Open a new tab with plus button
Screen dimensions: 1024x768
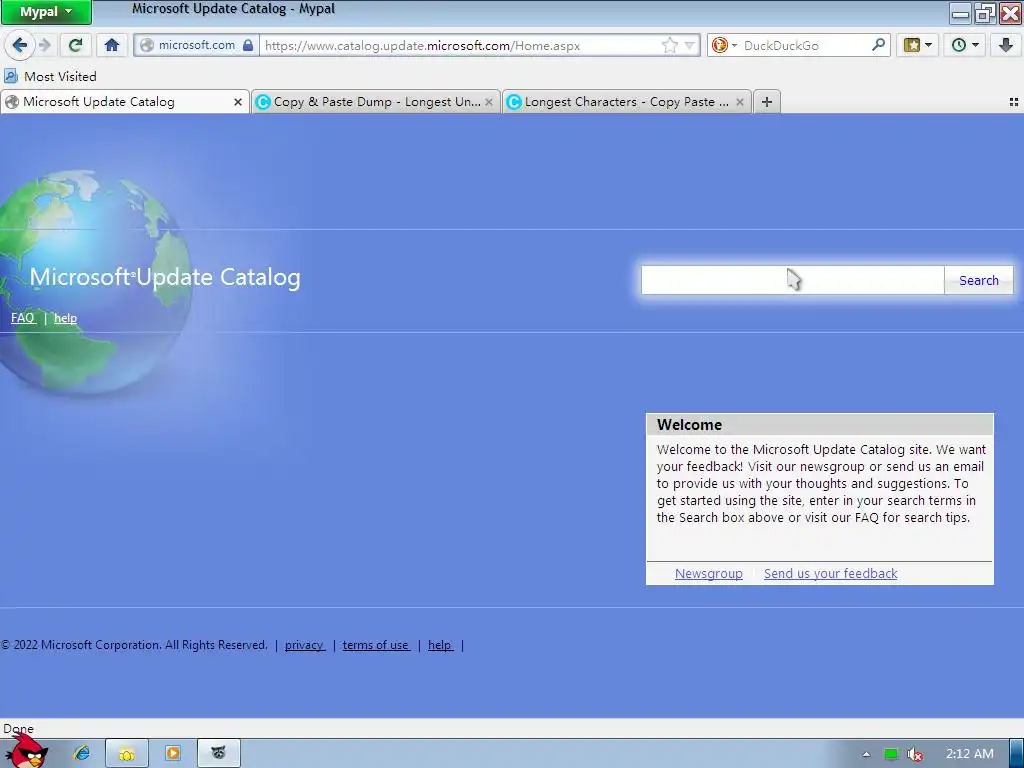tap(767, 102)
